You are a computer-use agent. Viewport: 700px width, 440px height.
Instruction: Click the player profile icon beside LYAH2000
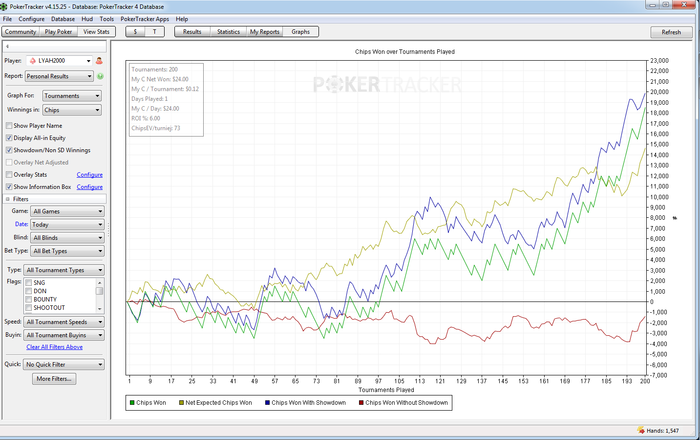coord(100,61)
